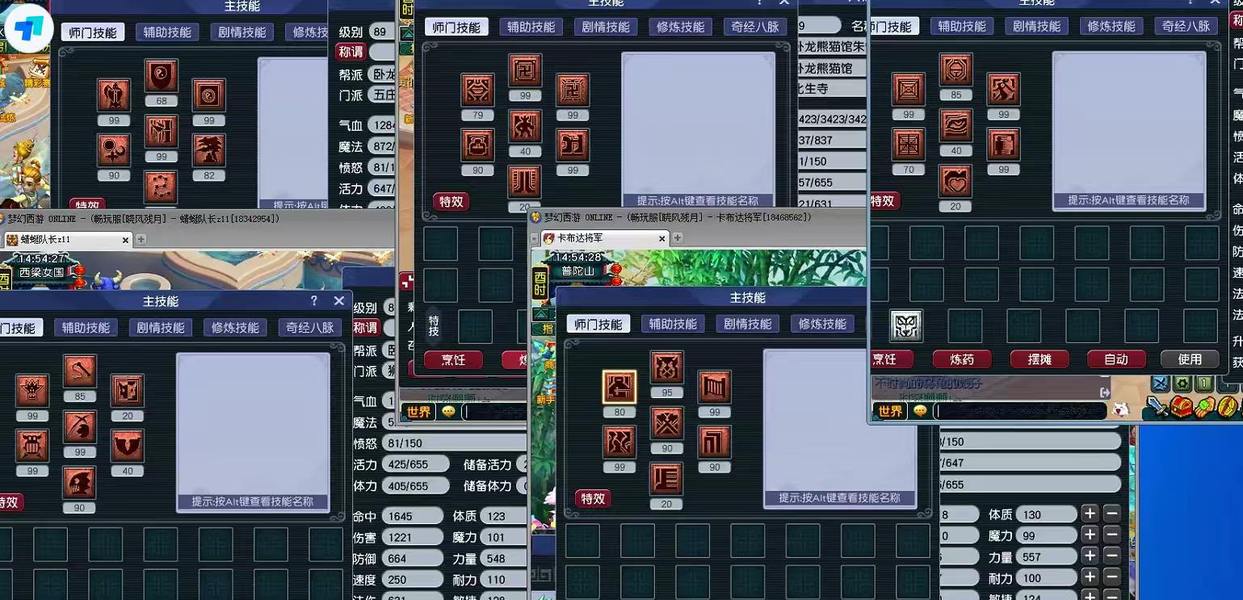Select highlighted level 80 skill in 卡布达将军 window
The height and width of the screenshot is (600, 1243).
619,387
